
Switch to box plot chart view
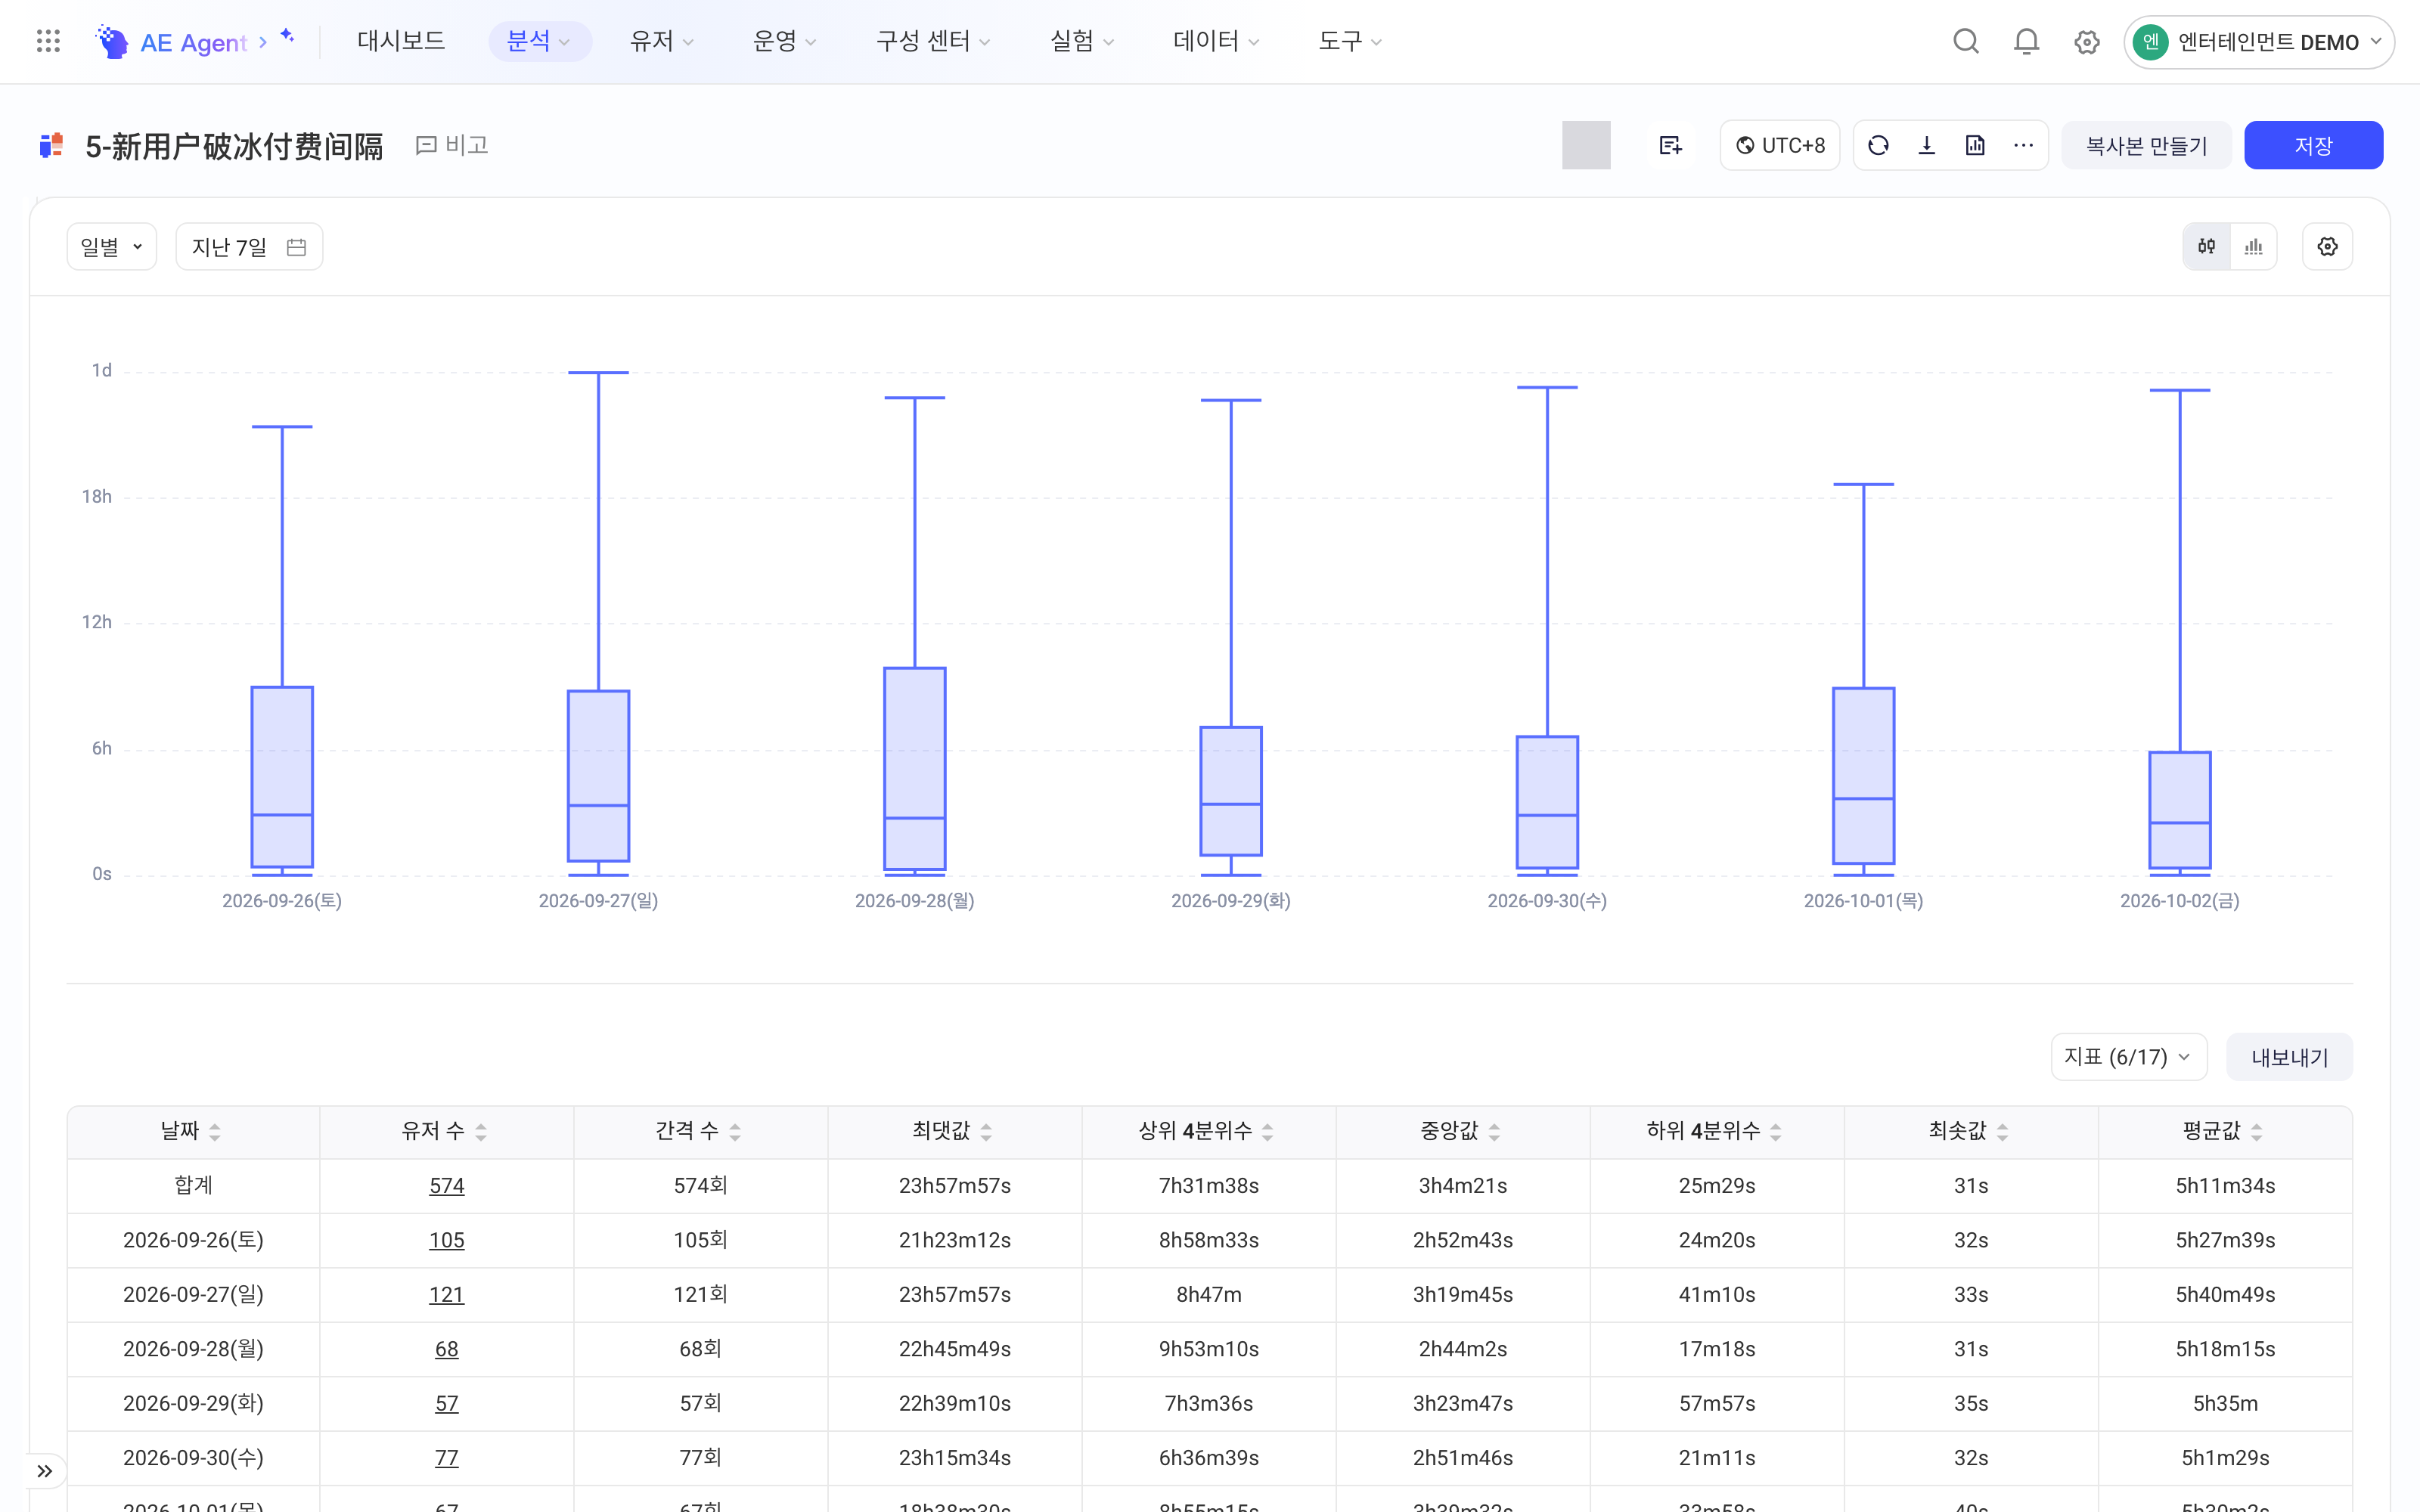(2206, 246)
